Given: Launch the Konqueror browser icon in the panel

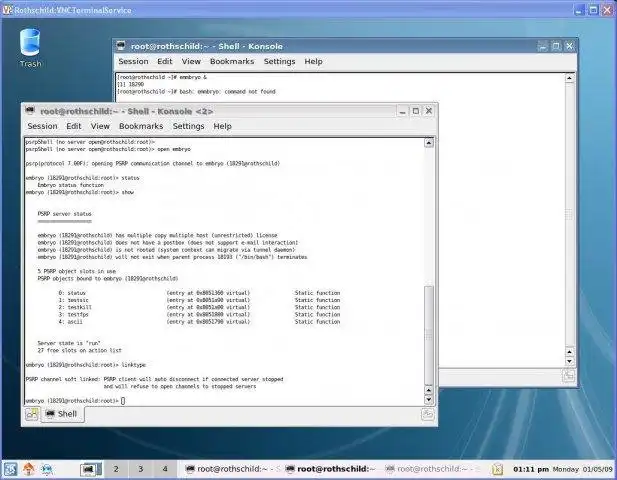Looking at the screenshot, I should 47,469.
